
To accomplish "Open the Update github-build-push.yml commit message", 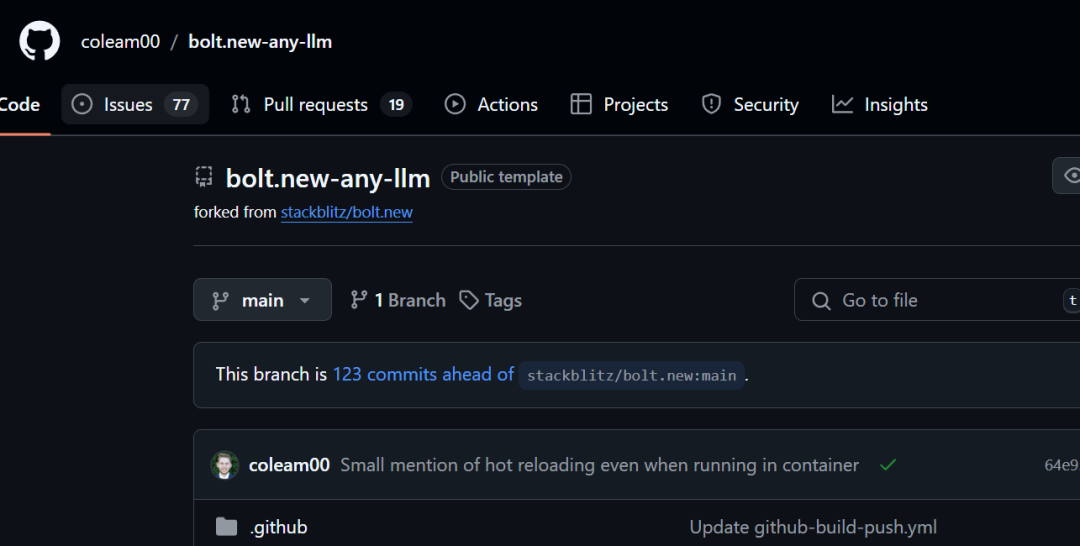I will click(x=813, y=527).
